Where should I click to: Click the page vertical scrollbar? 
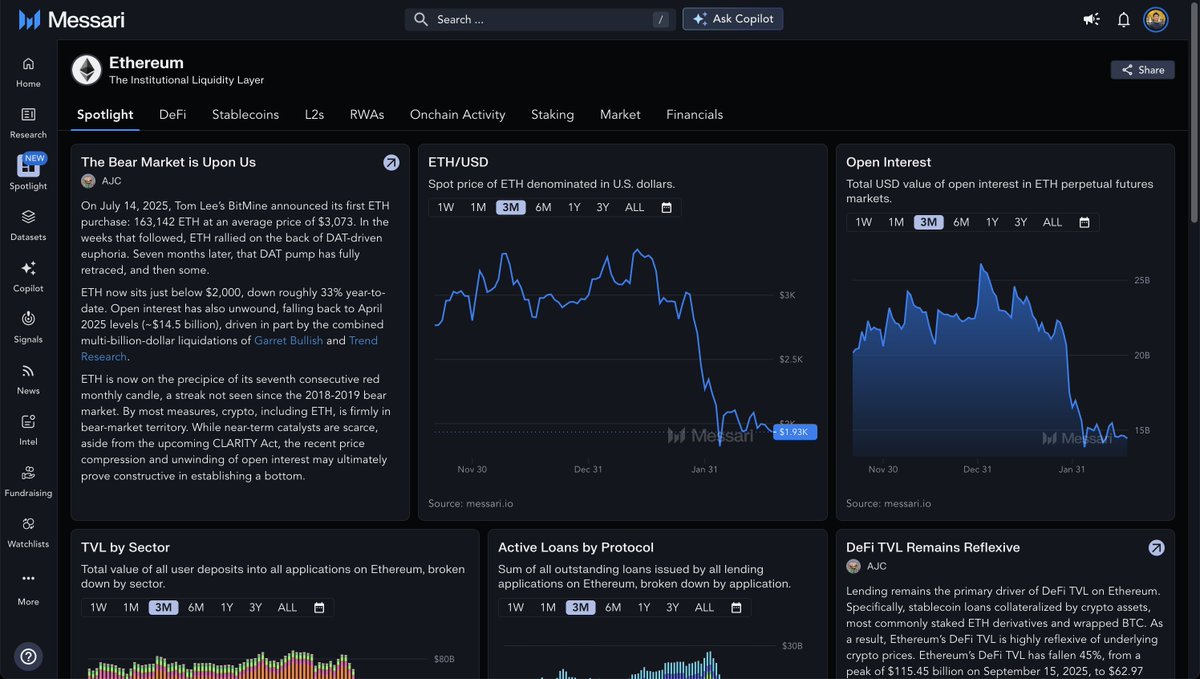tap(1195, 112)
